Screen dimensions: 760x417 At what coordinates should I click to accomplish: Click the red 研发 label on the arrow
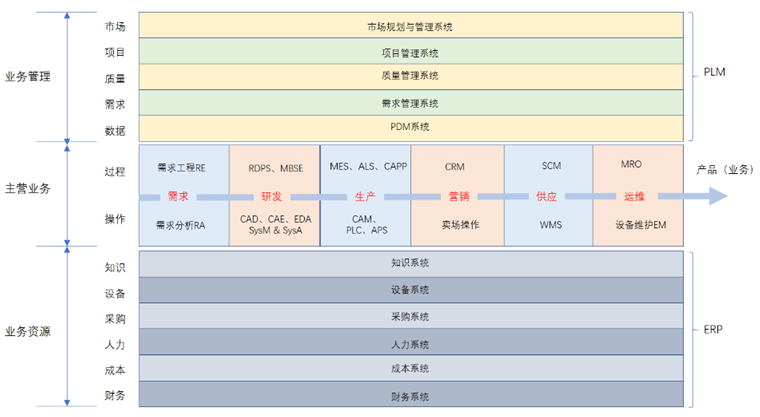click(272, 196)
